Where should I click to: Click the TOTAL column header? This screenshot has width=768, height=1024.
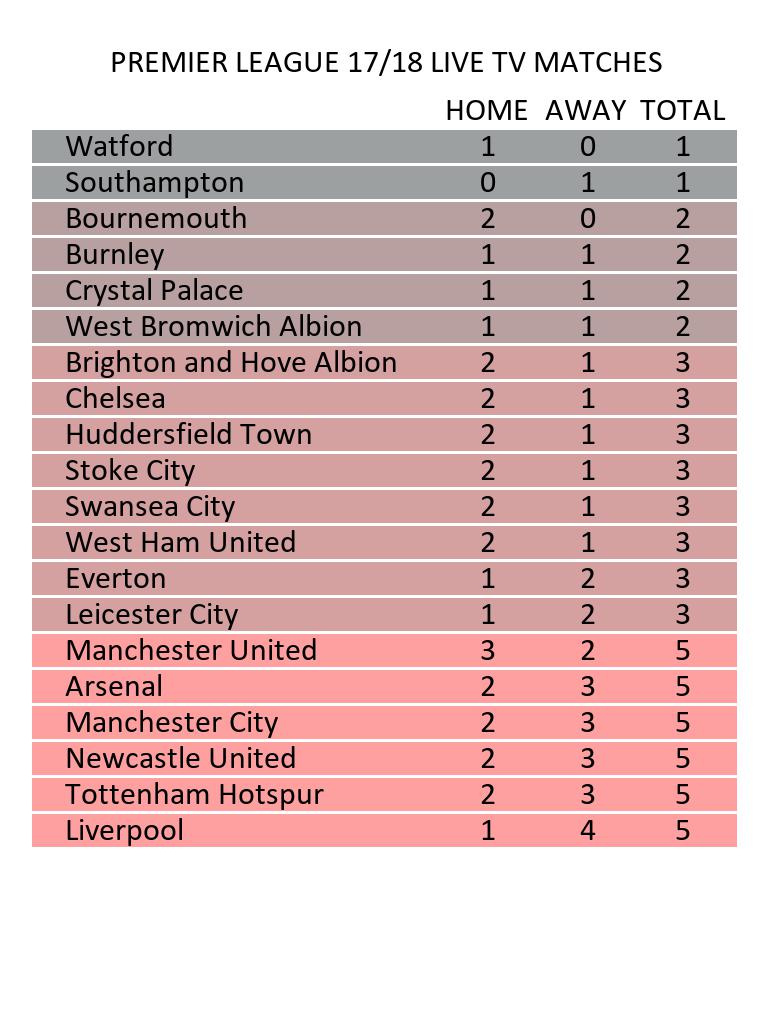point(682,111)
